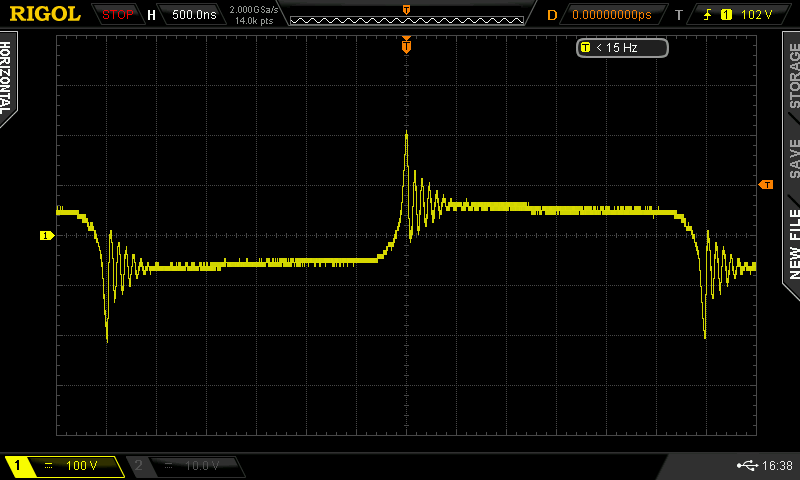The image size is (800, 480).
Task: Click the waveform memory overview bar
Action: (x=405, y=15)
